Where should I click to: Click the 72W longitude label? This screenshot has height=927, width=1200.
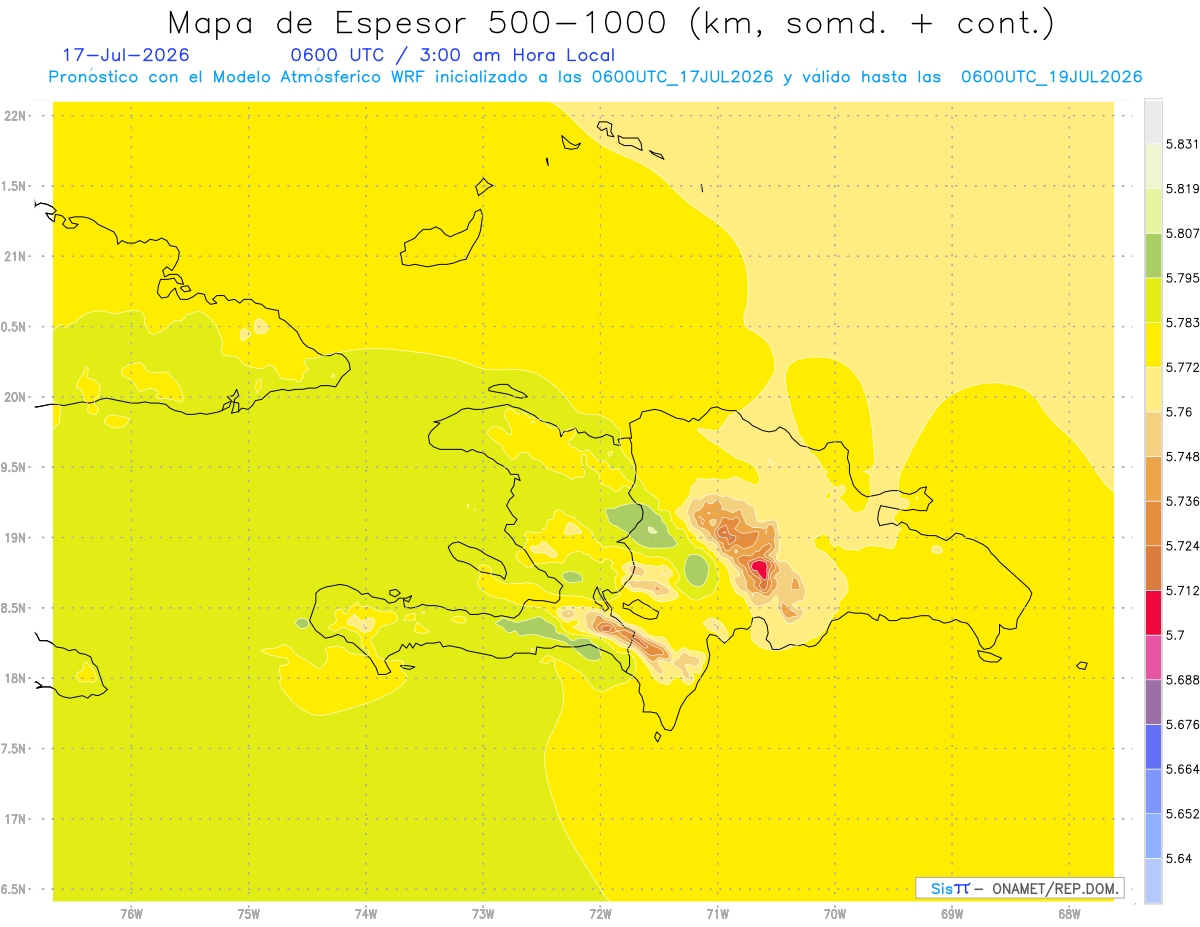point(600,913)
